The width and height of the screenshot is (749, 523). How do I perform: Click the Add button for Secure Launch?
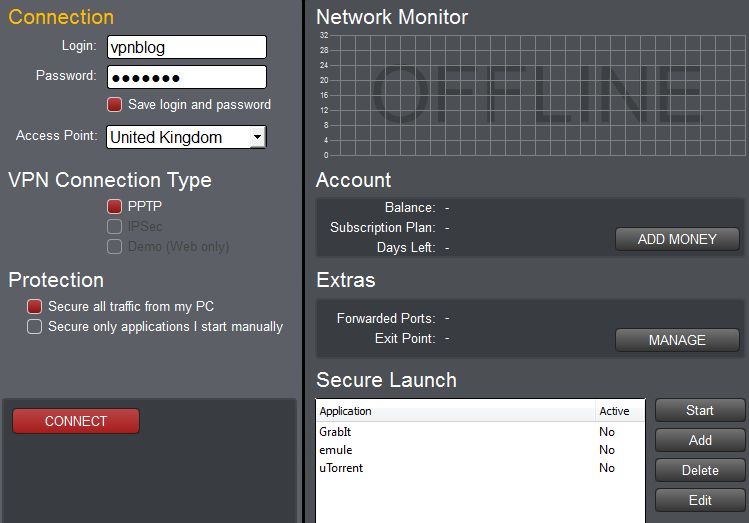pyautogui.click(x=700, y=440)
